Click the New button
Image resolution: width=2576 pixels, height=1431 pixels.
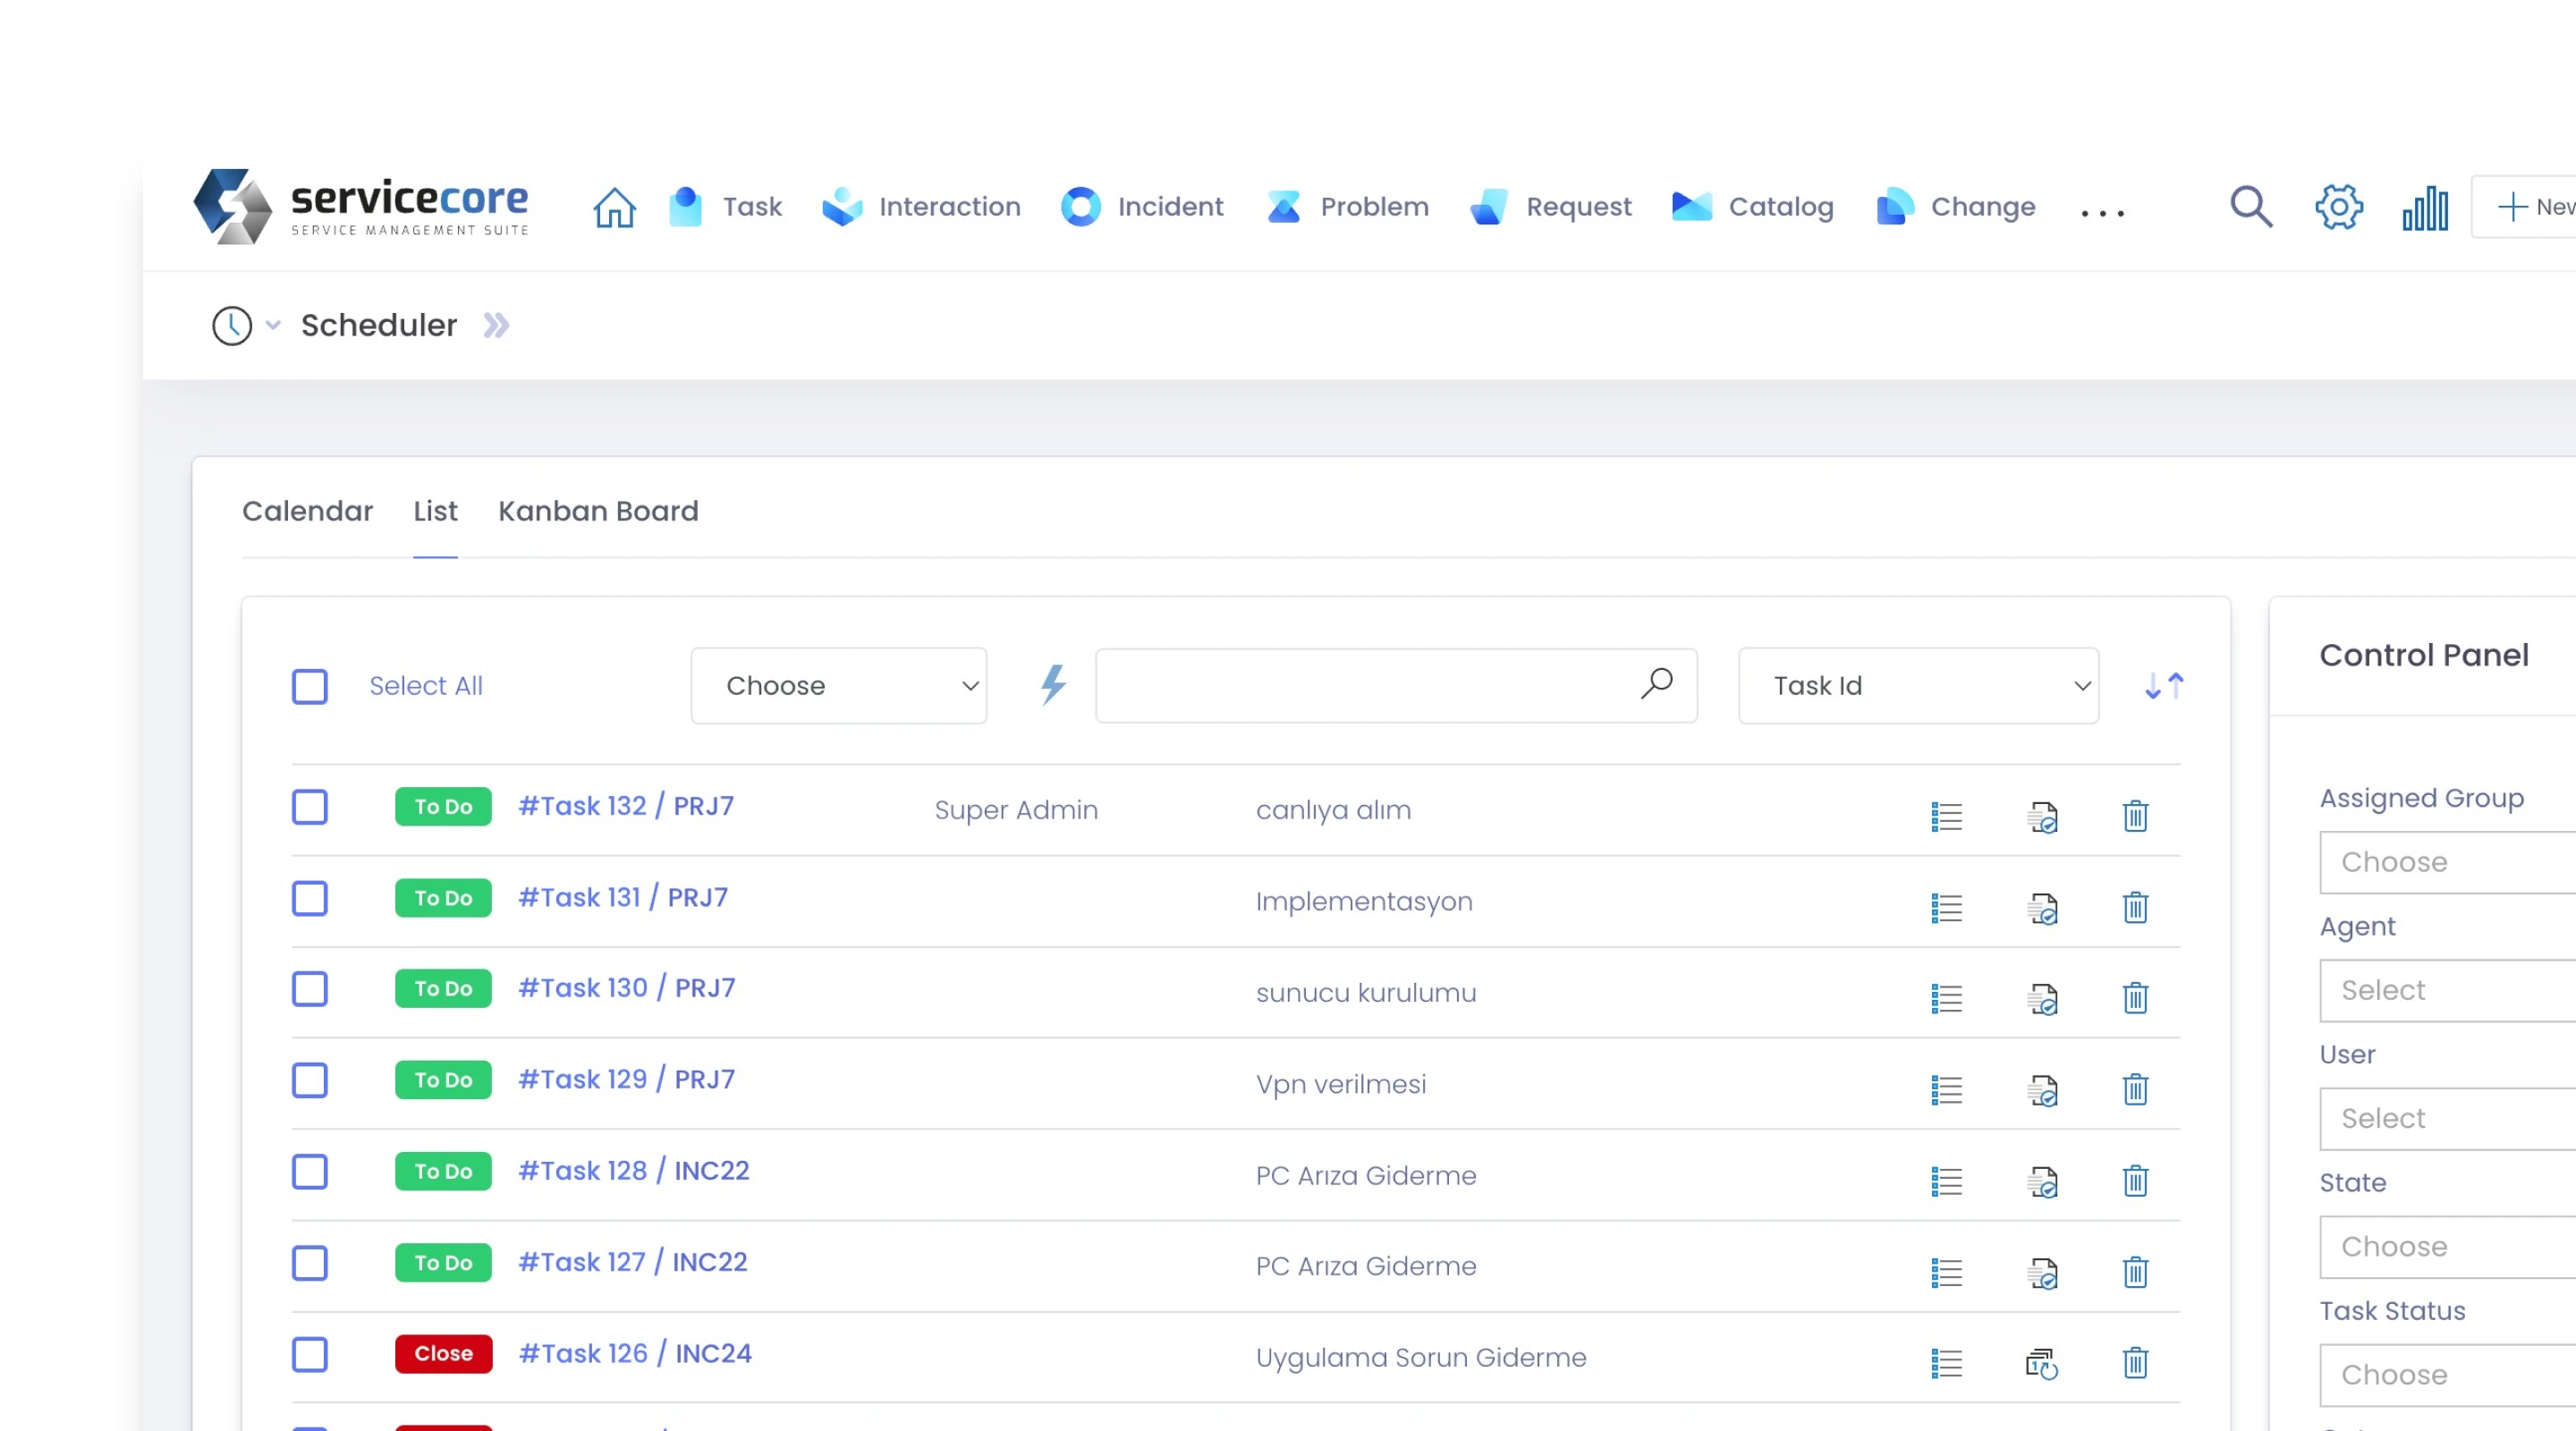coord(2525,207)
